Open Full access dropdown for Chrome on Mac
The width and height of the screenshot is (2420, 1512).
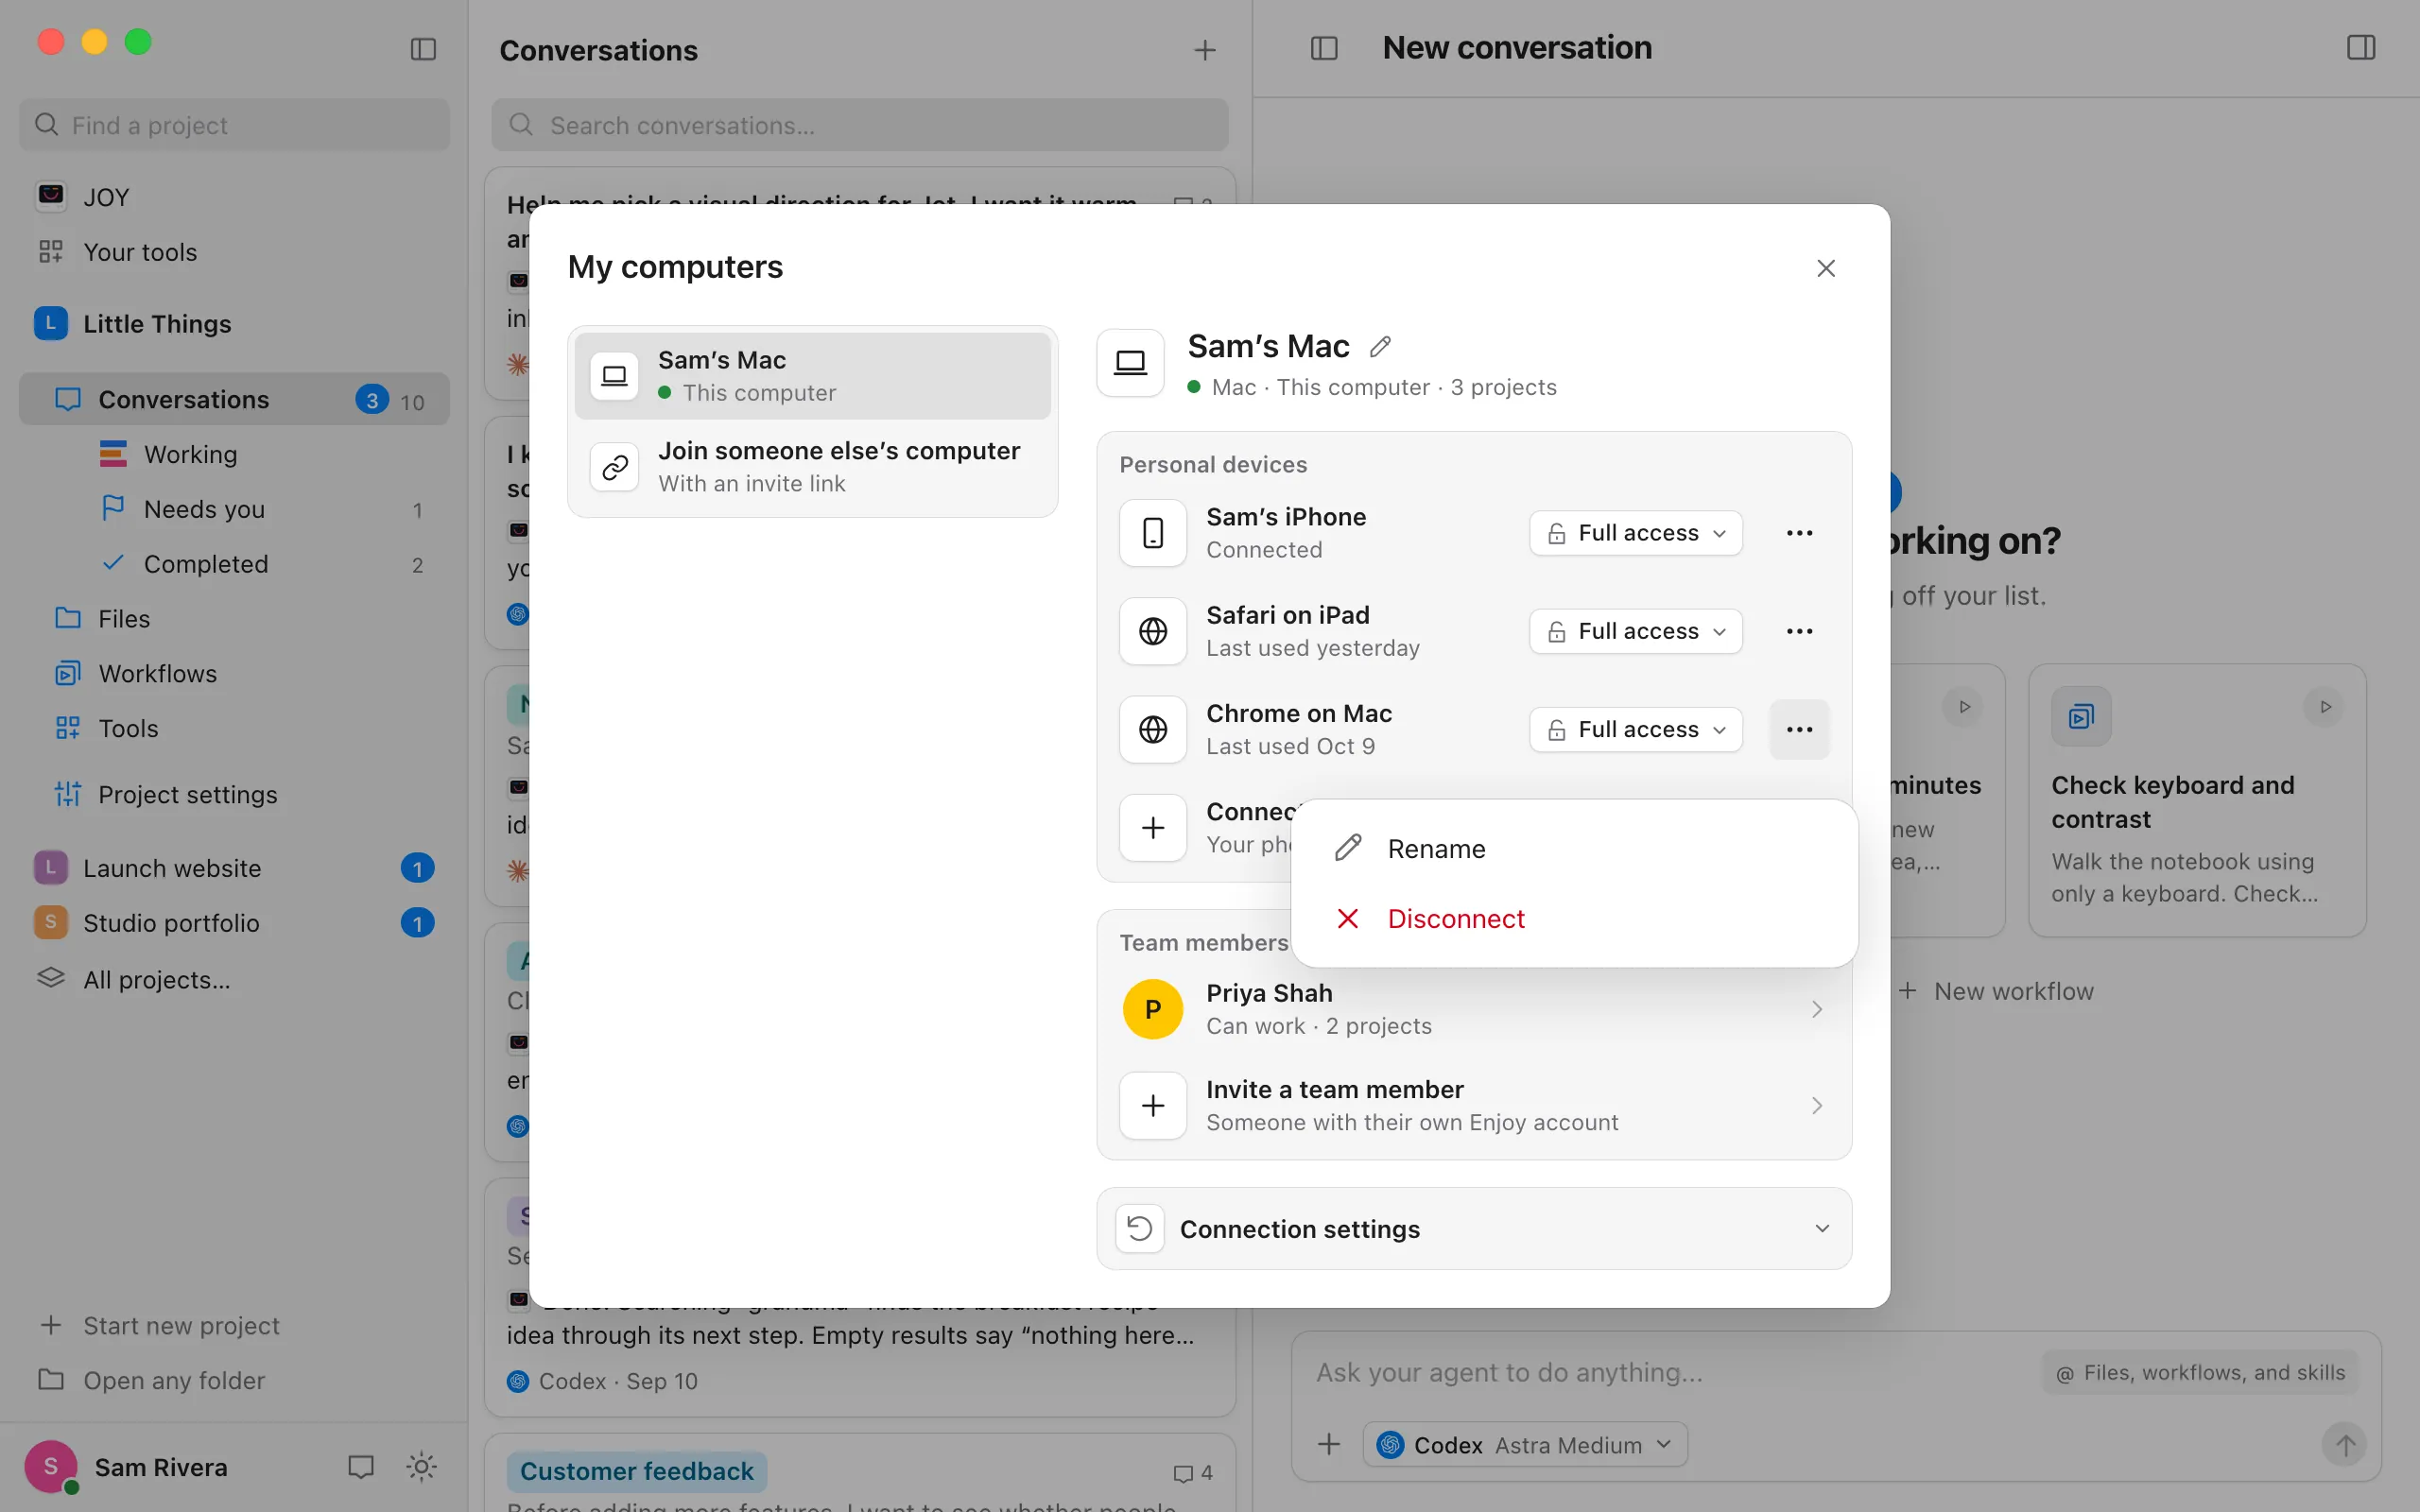click(1635, 730)
